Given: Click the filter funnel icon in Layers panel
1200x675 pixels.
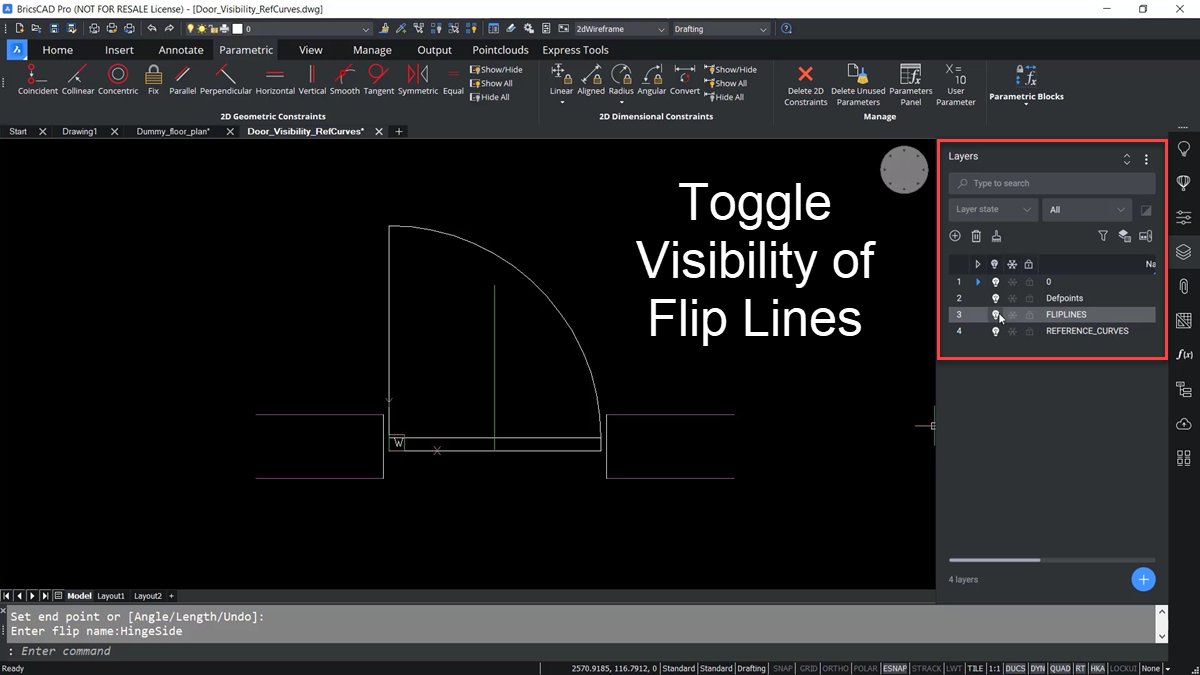Looking at the screenshot, I should [x=1103, y=235].
